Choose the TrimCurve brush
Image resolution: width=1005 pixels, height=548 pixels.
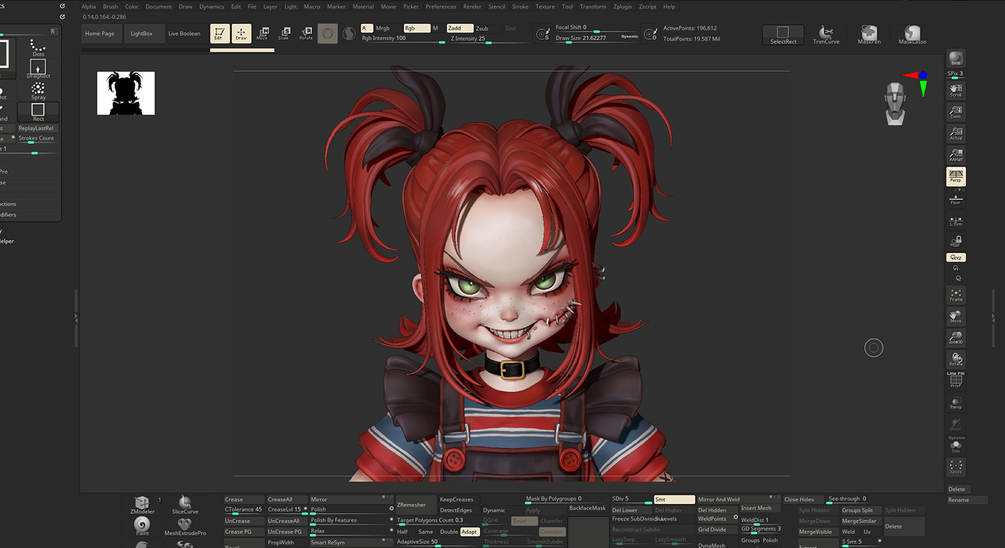(826, 35)
